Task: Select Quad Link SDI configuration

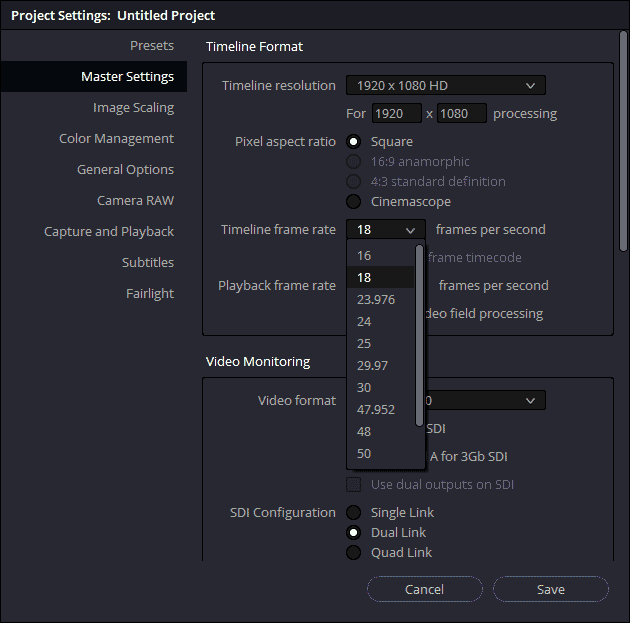Action: click(x=354, y=553)
